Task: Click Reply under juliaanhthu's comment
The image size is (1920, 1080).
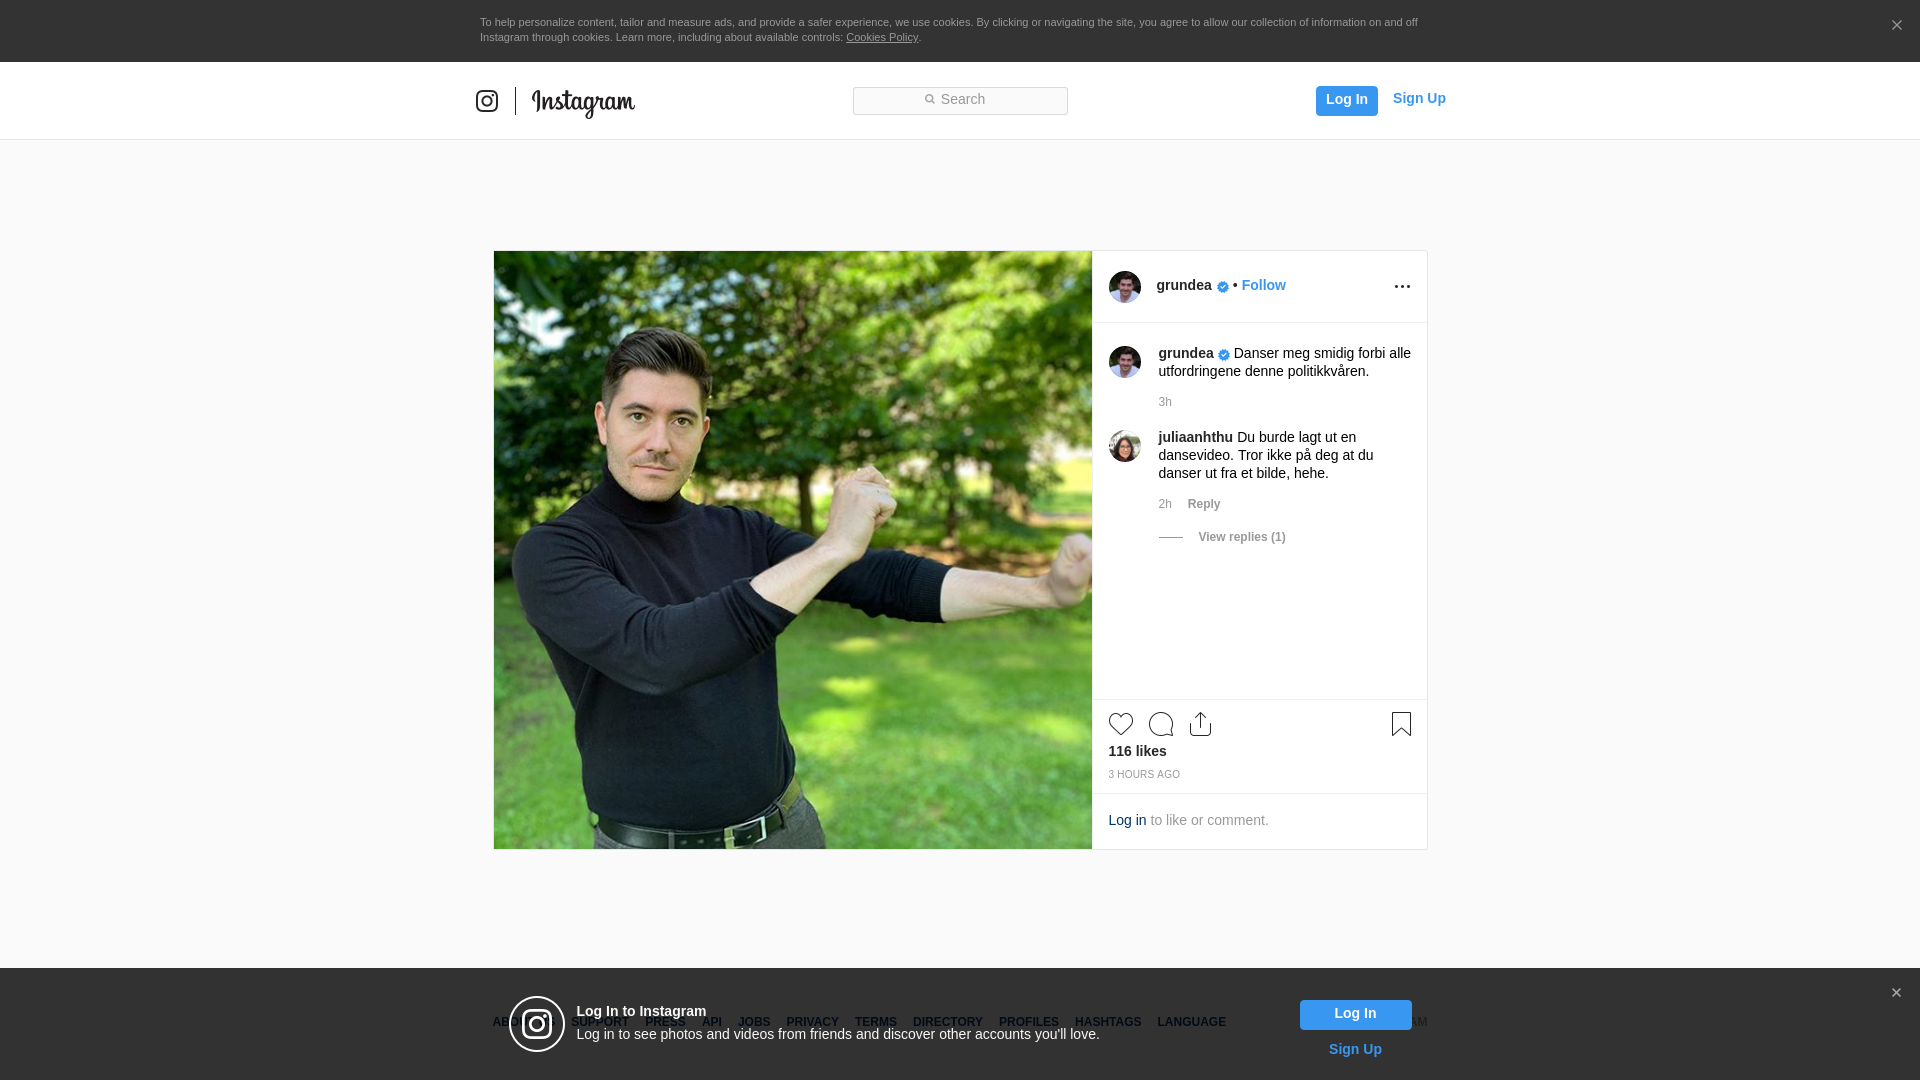Action: tap(1203, 504)
